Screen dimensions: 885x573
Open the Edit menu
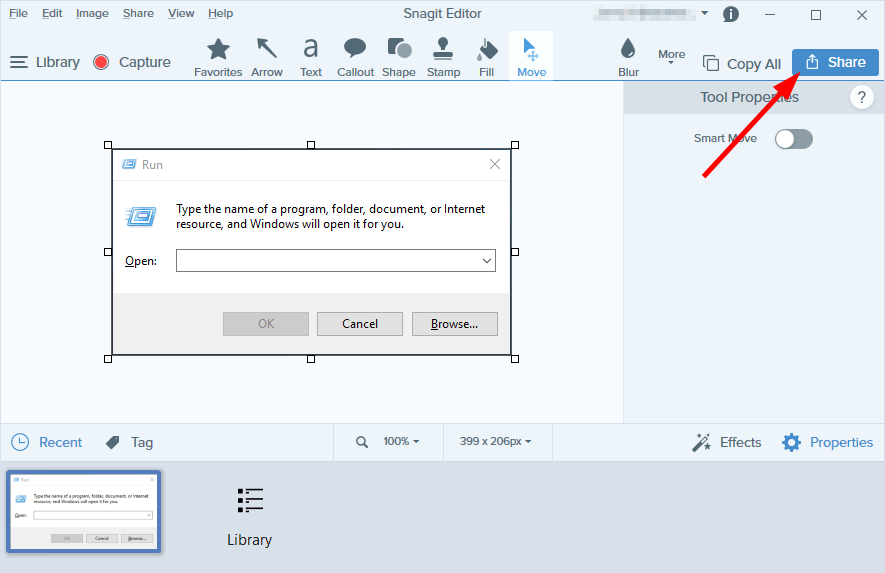click(x=52, y=13)
